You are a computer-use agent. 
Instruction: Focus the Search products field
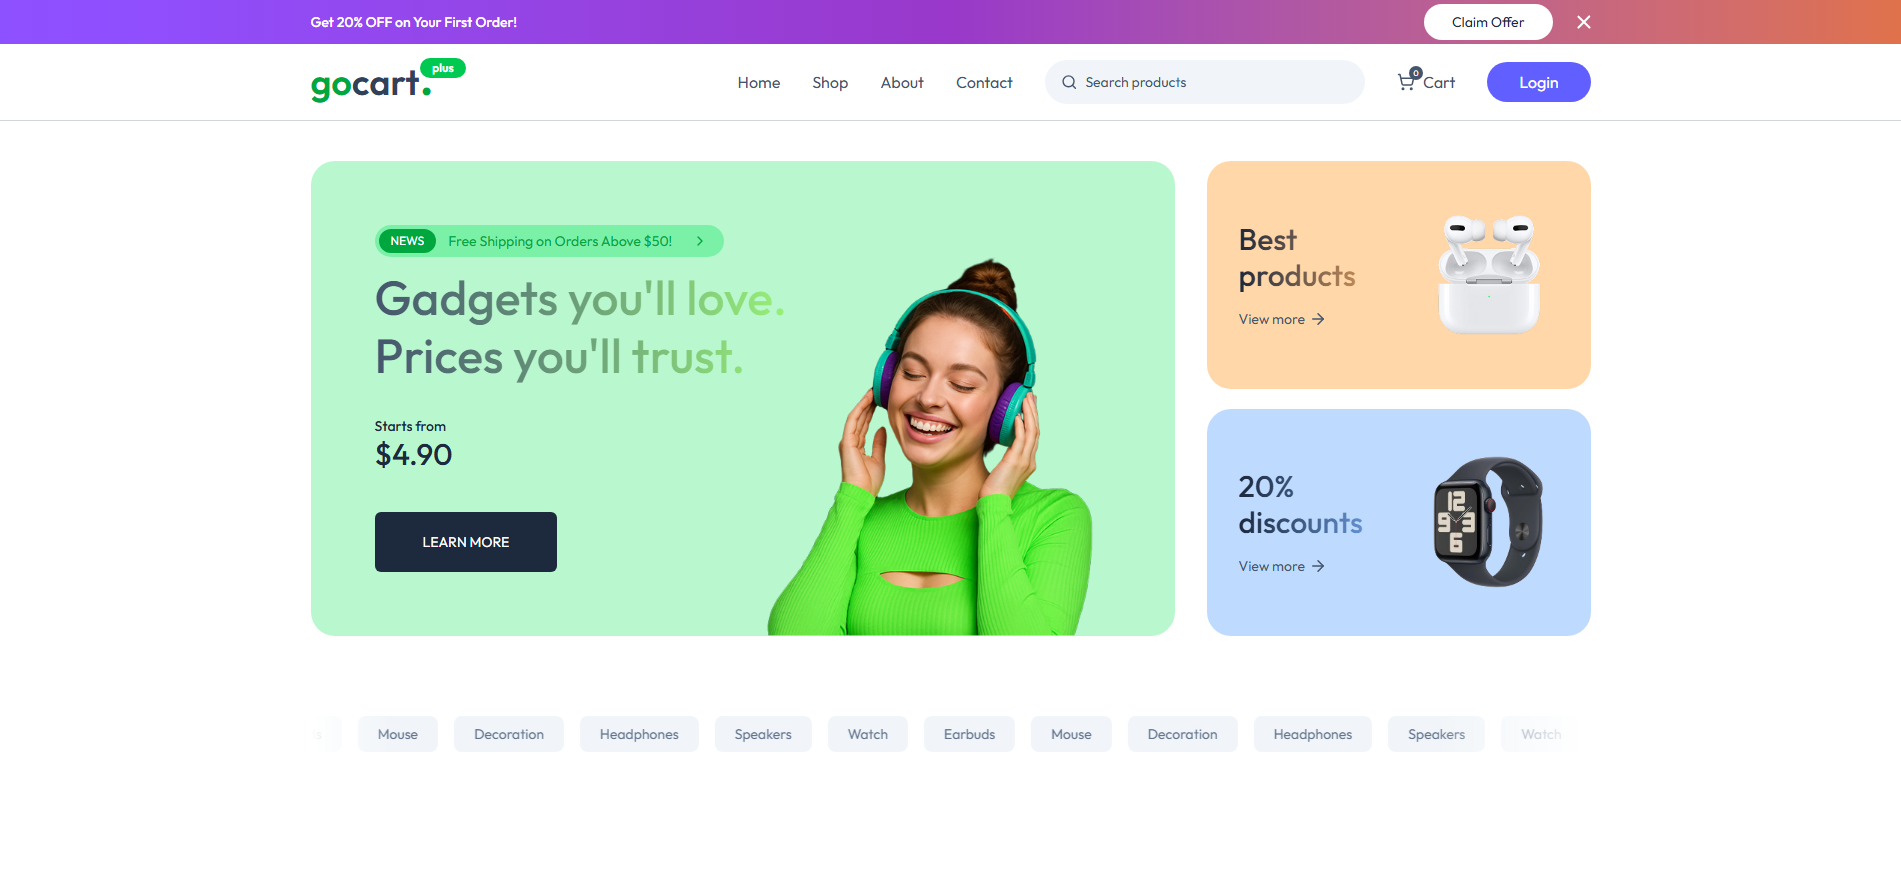pyautogui.click(x=1204, y=82)
